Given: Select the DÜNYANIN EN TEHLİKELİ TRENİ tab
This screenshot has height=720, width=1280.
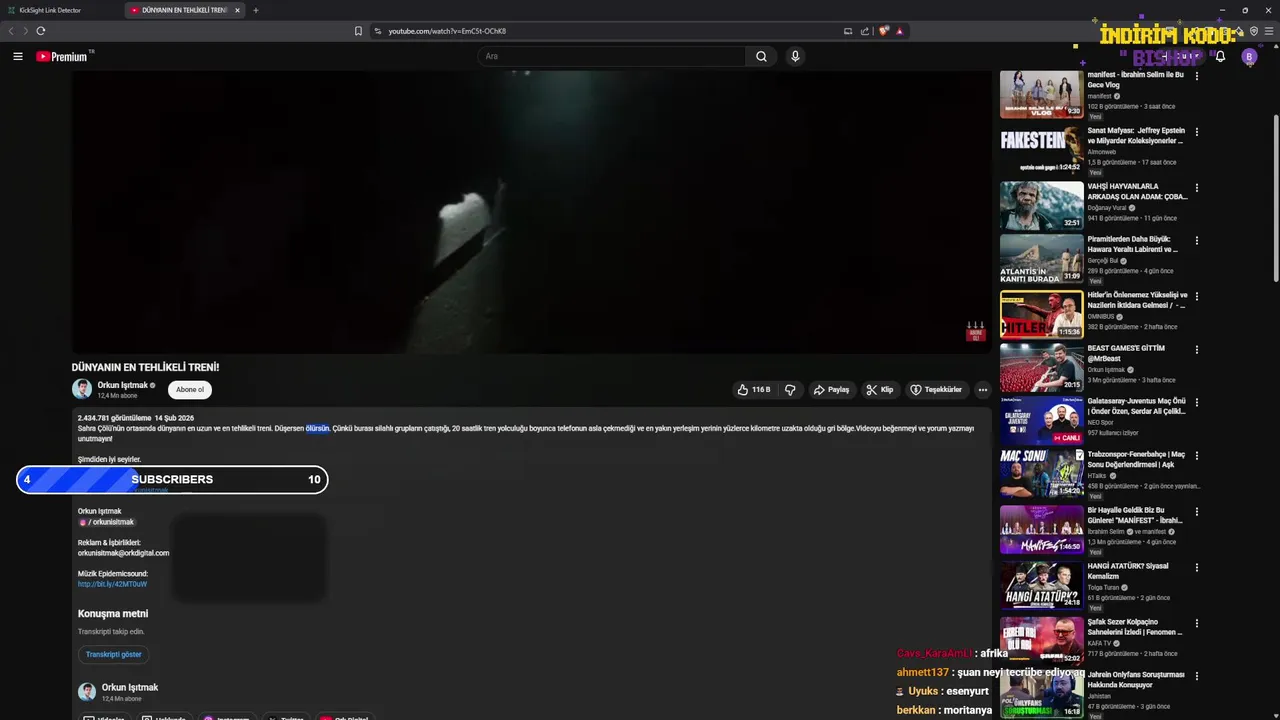Looking at the screenshot, I should click(185, 10).
